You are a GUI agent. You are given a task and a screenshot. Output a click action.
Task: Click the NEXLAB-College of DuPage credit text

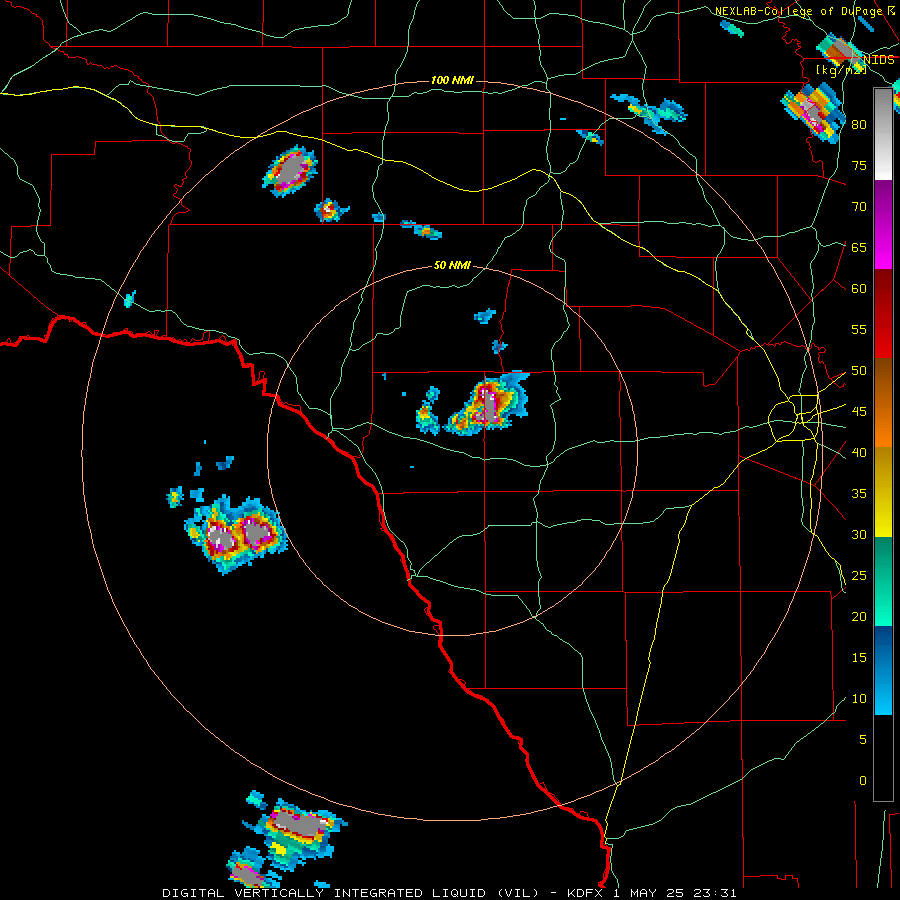coord(798,11)
